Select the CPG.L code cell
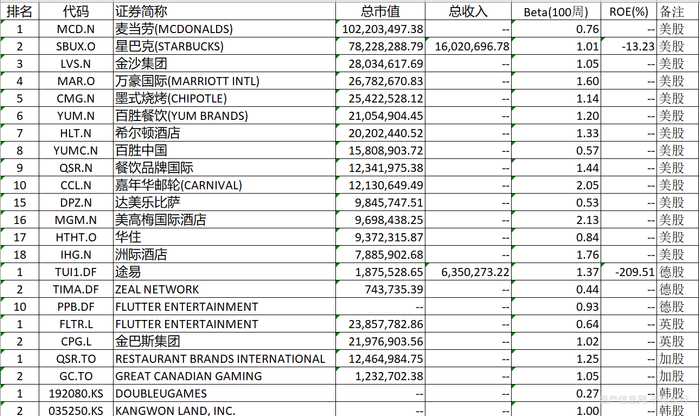Screen dimensions: 700x416 [x=76, y=341]
